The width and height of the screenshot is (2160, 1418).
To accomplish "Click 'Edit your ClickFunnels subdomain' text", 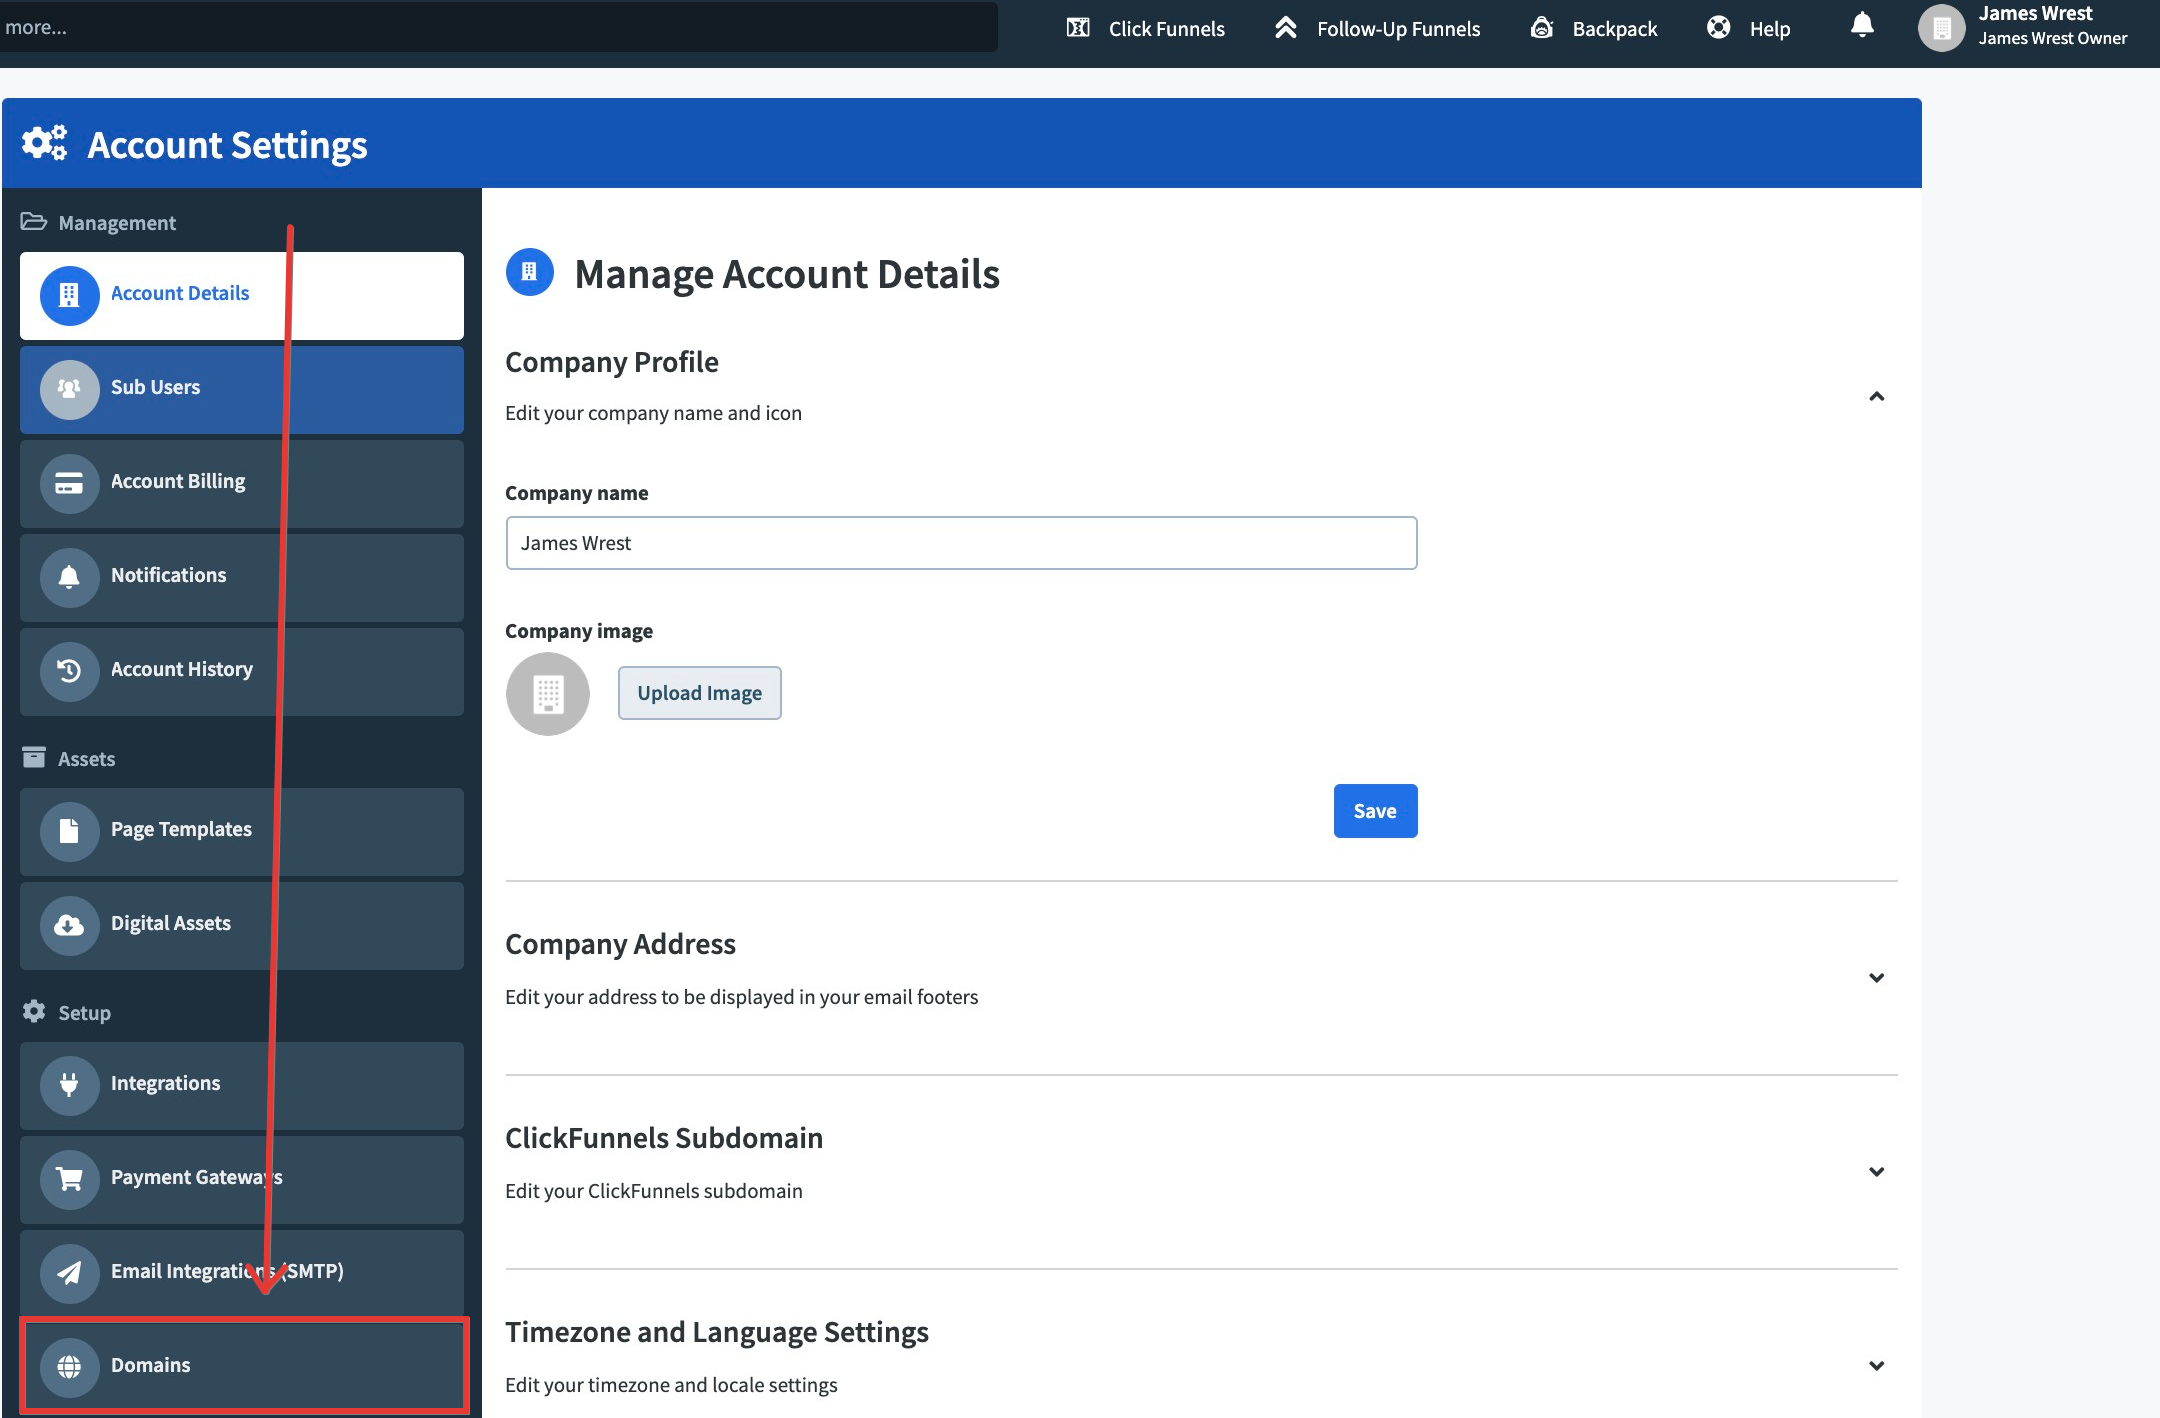I will click(x=654, y=1191).
